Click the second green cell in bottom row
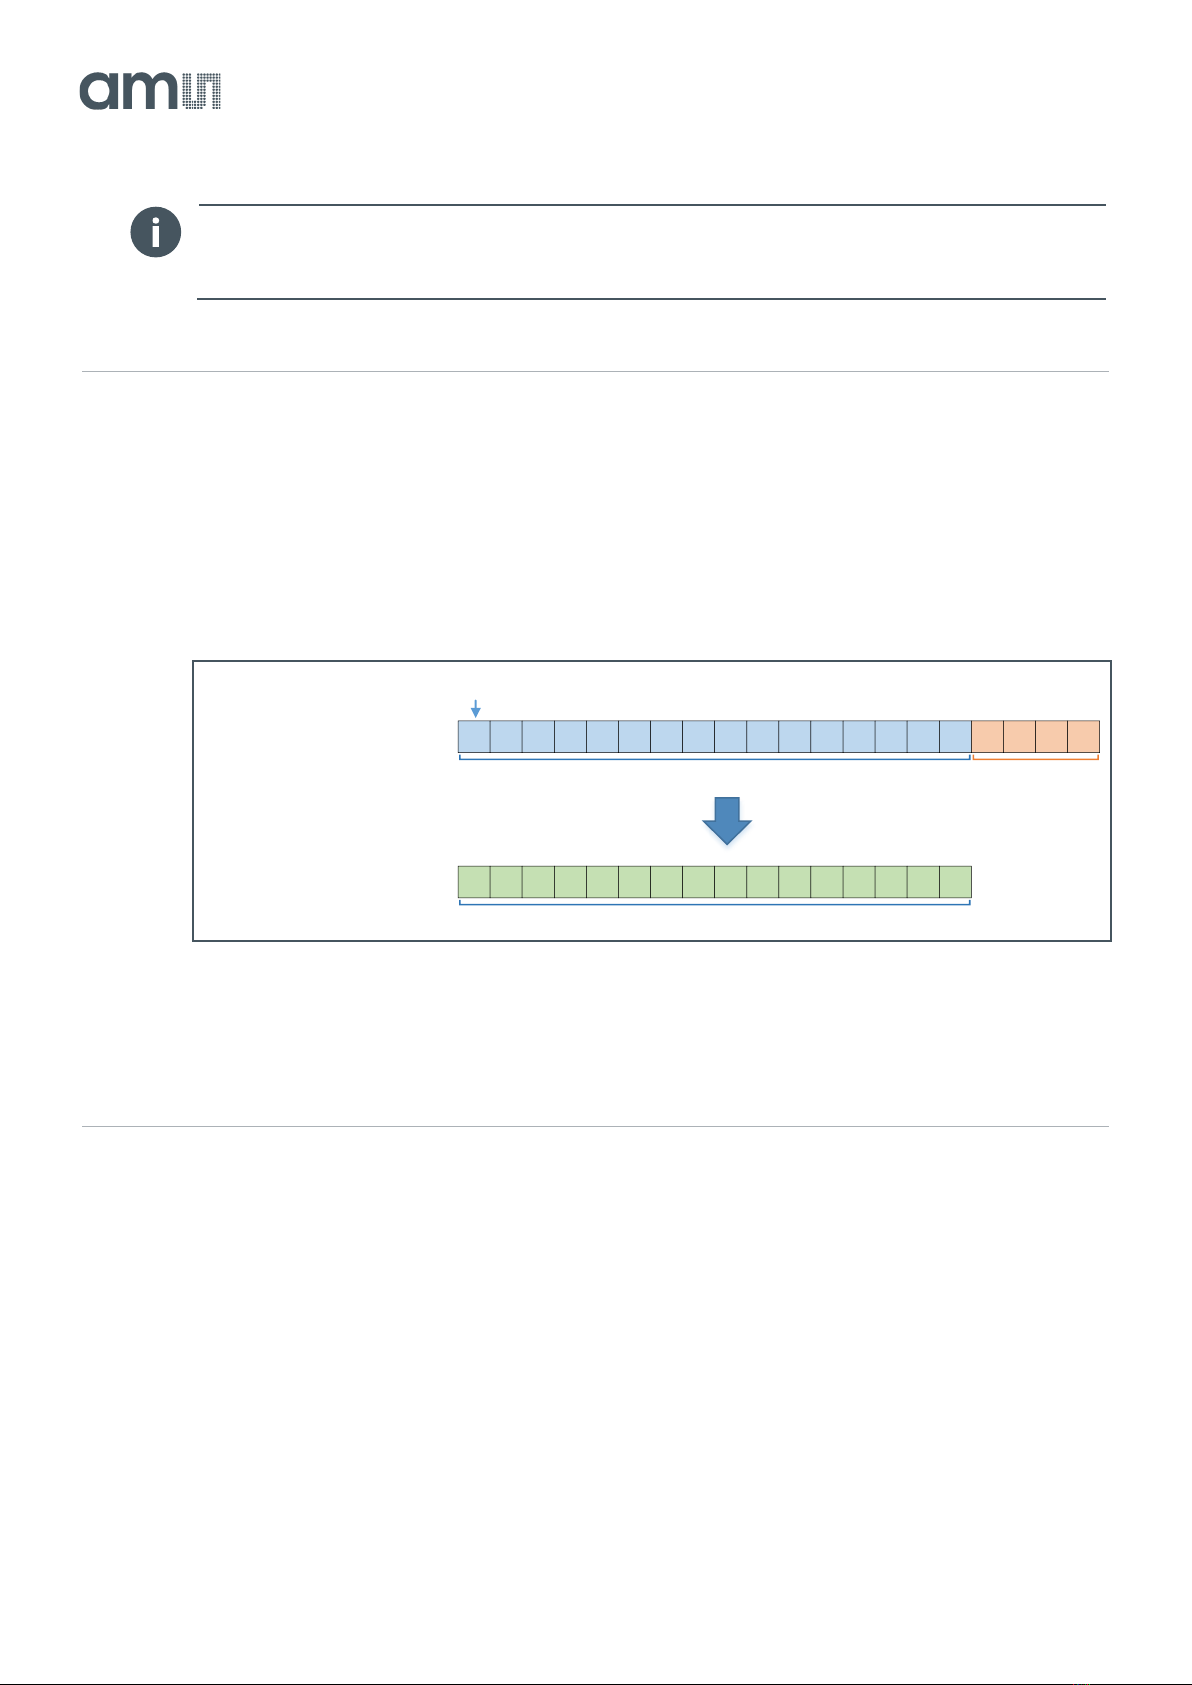The height and width of the screenshot is (1685, 1192). click(506, 882)
